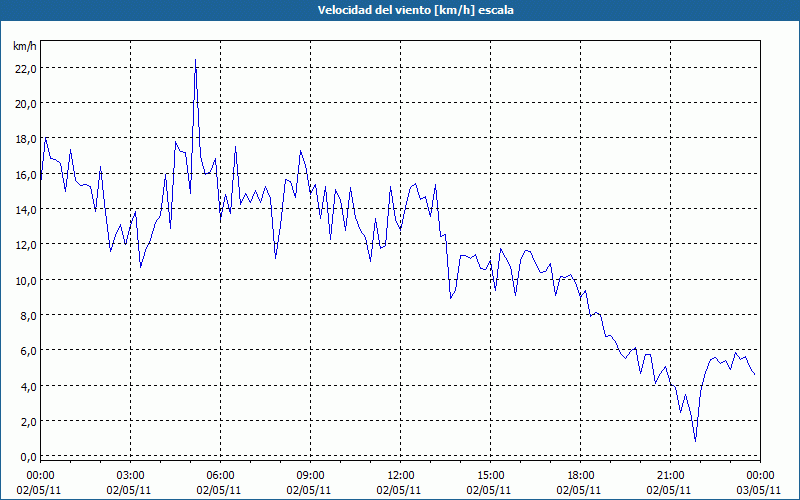Click the 21:00 time axis label
This screenshot has height=500, width=800.
(x=670, y=476)
